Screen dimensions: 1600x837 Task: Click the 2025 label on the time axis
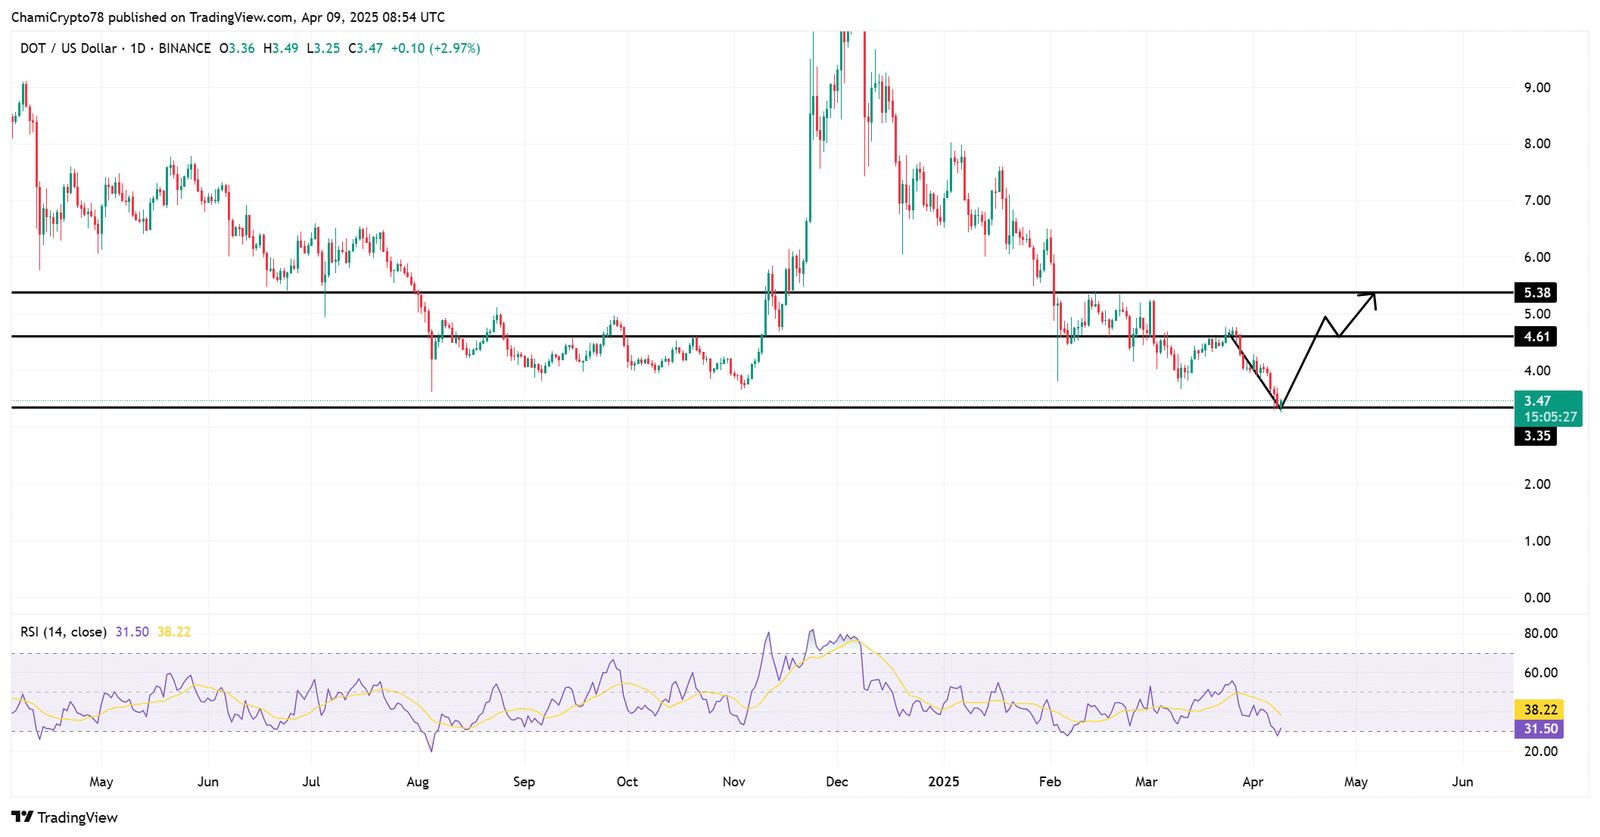pyautogui.click(x=943, y=782)
